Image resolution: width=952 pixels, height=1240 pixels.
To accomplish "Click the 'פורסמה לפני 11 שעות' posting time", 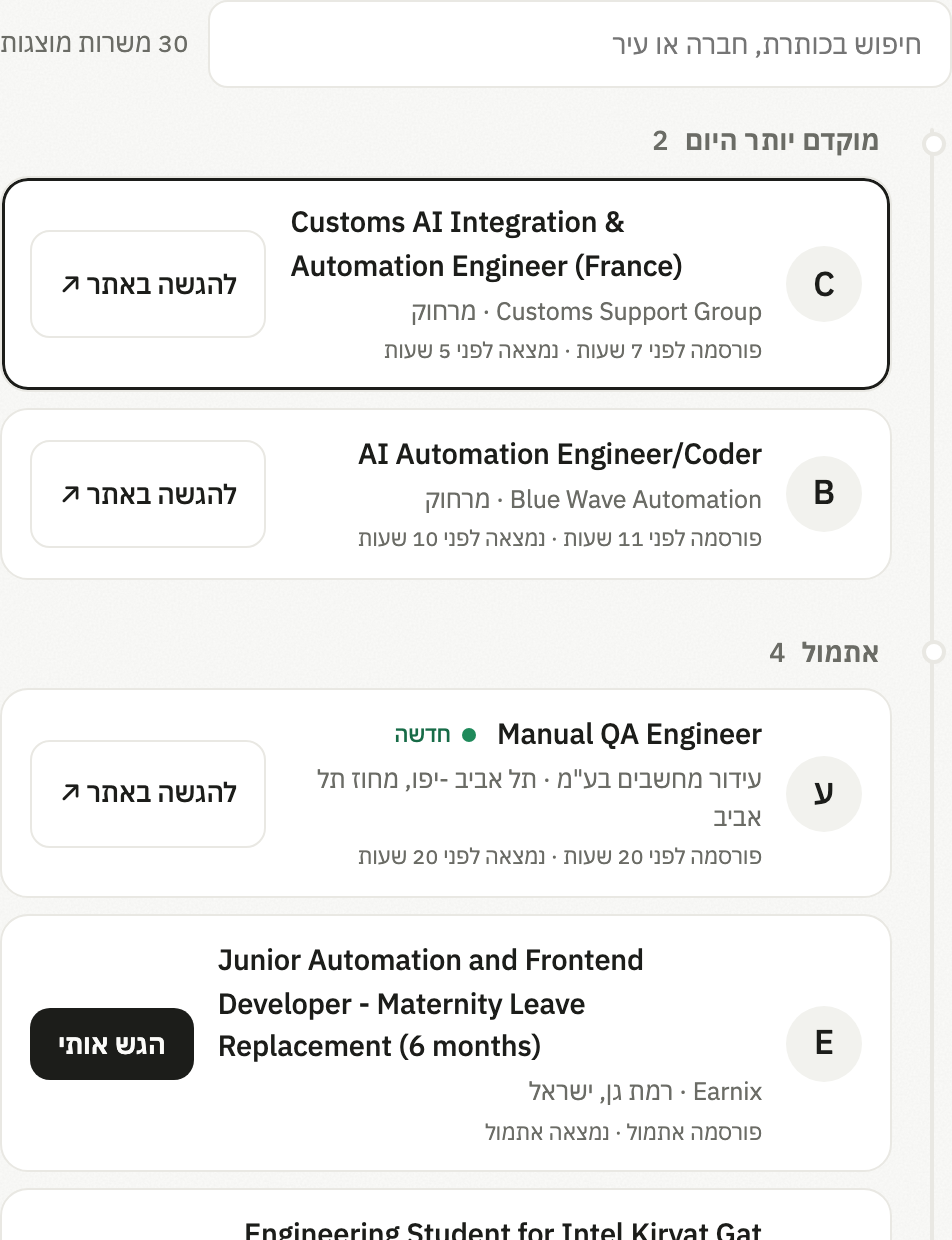I will tap(661, 538).
